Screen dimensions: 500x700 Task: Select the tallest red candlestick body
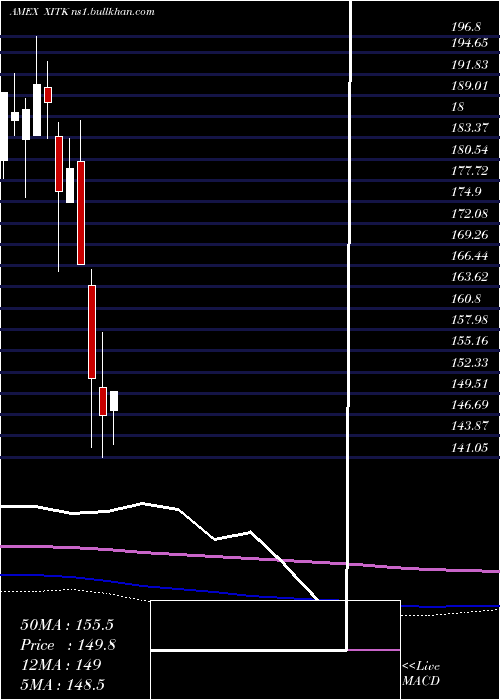(x=81, y=213)
